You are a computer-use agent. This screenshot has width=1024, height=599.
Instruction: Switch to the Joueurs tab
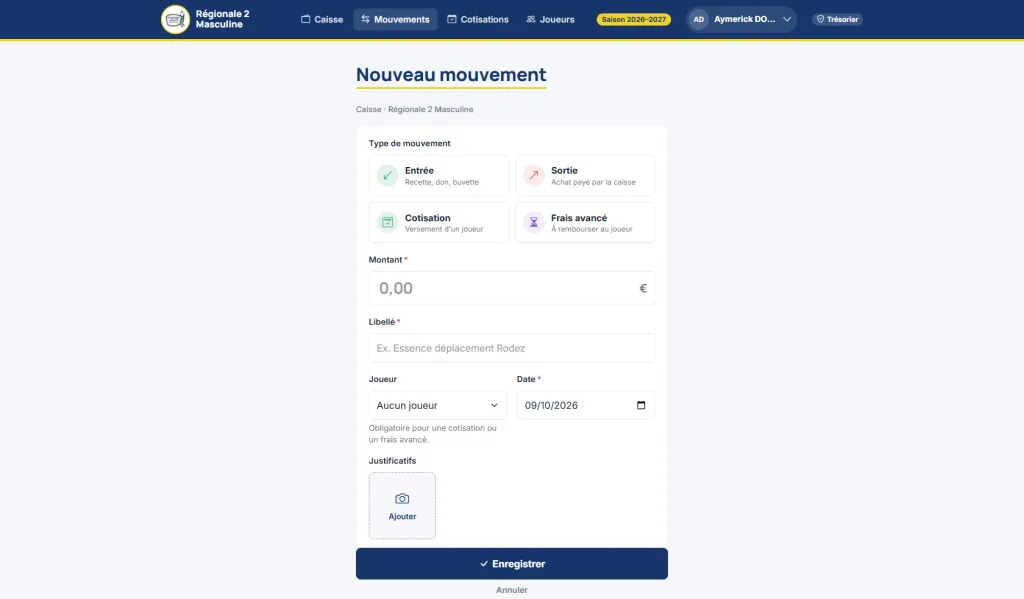click(551, 20)
